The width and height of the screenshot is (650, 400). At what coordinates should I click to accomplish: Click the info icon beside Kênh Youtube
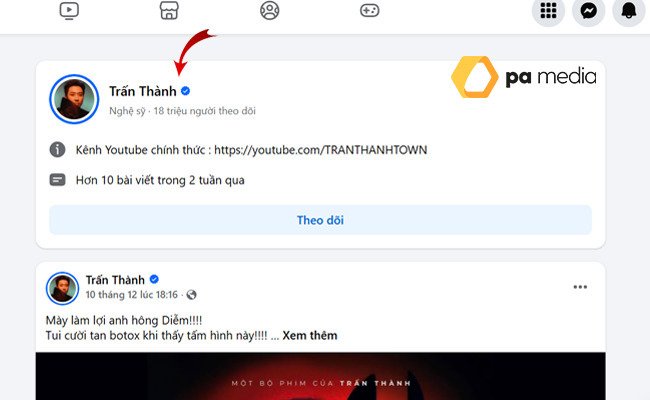58,149
